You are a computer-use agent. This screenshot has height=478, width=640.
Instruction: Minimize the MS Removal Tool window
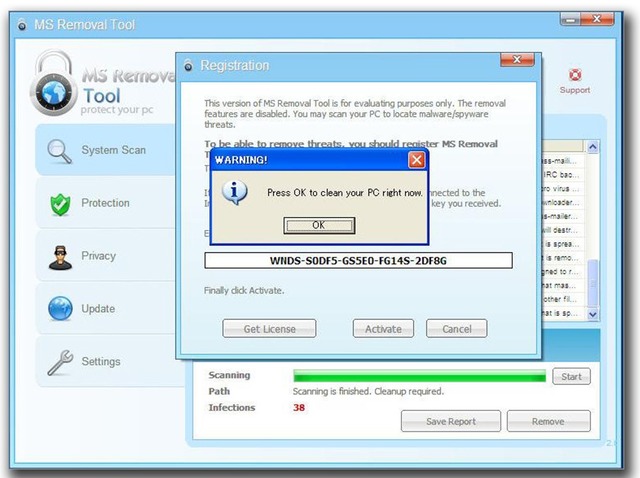(571, 20)
